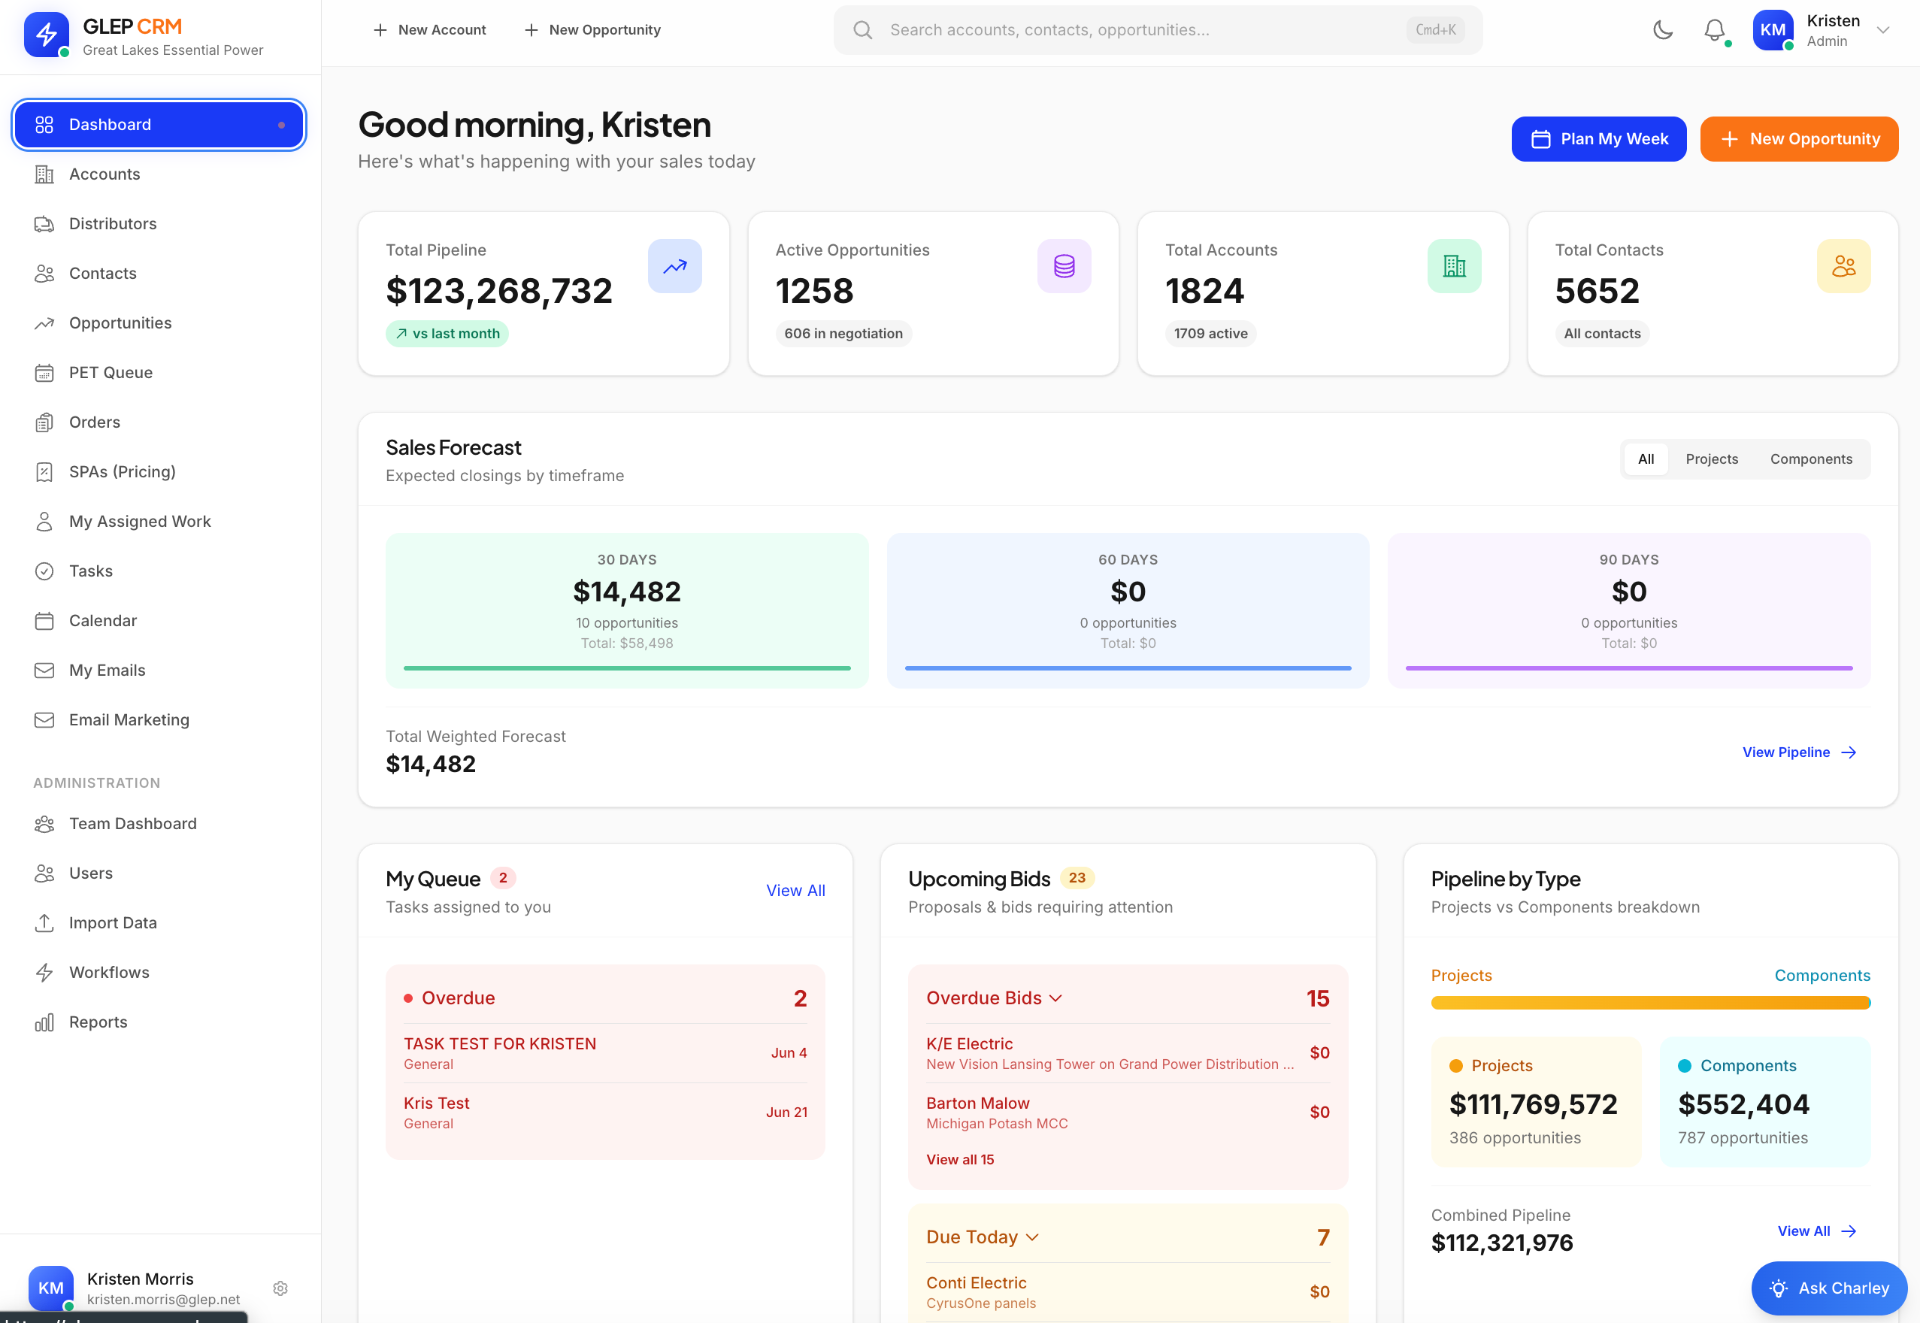This screenshot has width=1920, height=1323.
Task: Open Users icon under Administration
Action: pyautogui.click(x=44, y=873)
